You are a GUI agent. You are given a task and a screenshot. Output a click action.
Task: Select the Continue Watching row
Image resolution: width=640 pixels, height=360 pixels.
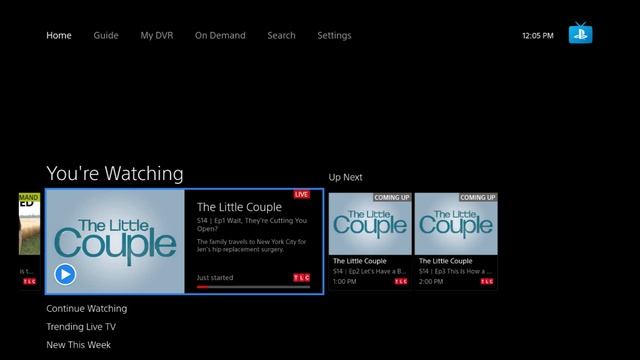pos(87,309)
